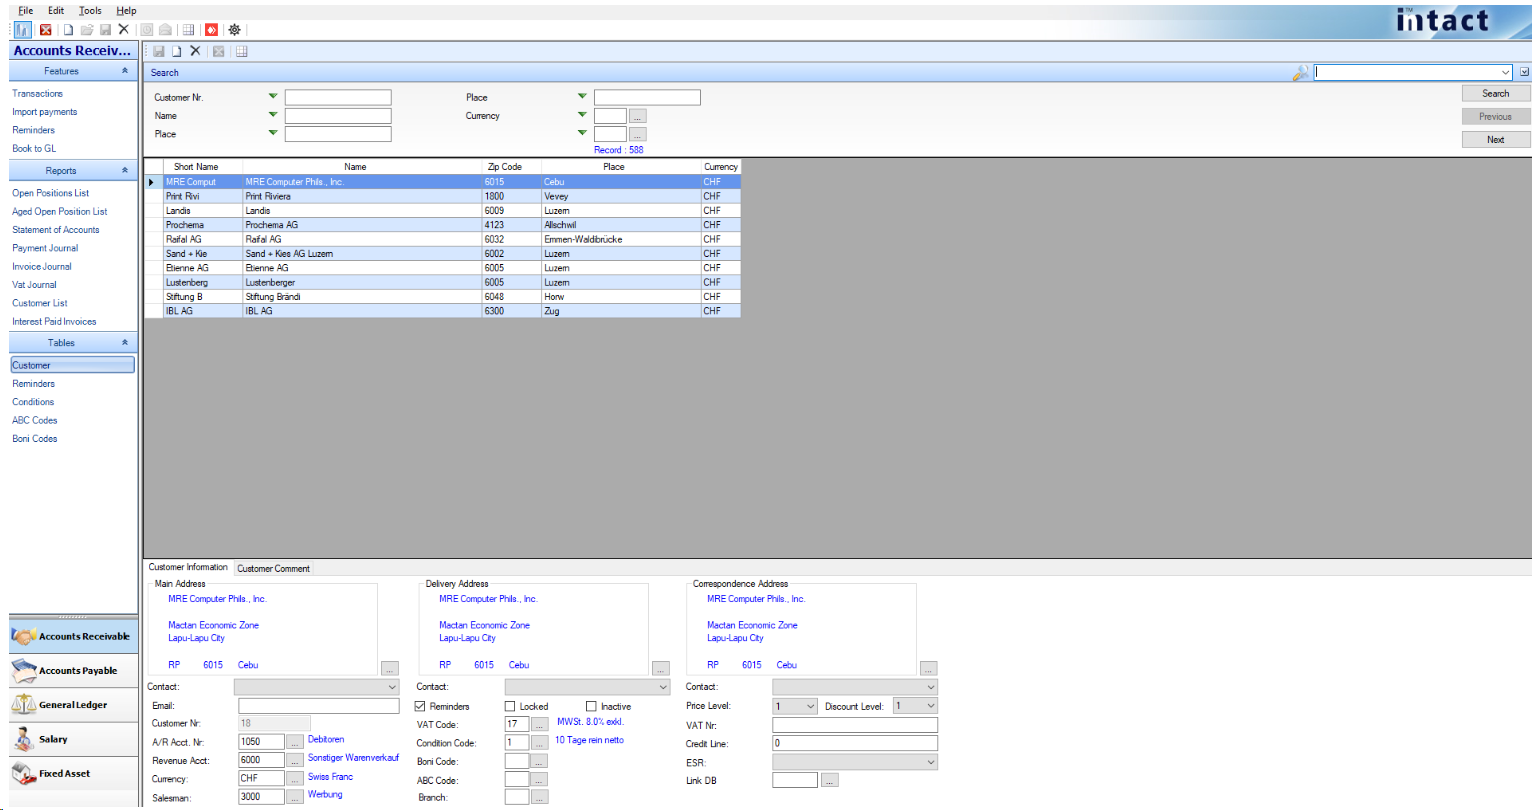The image size is (1532, 810).
Task: Open settings via the gear toolbar icon
Action: coord(235,30)
